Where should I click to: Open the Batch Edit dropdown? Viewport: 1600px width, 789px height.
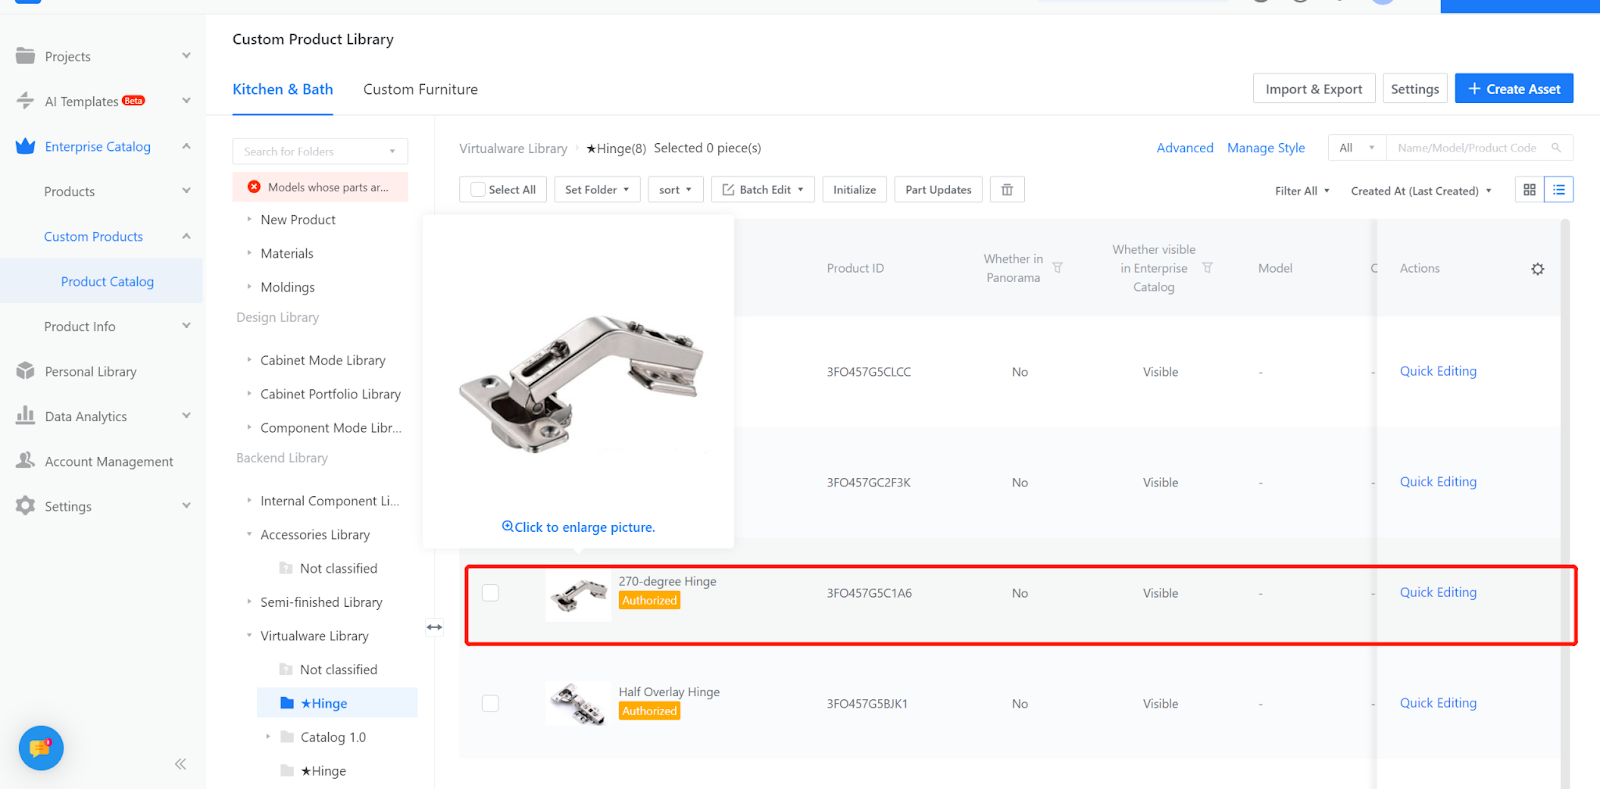click(763, 190)
